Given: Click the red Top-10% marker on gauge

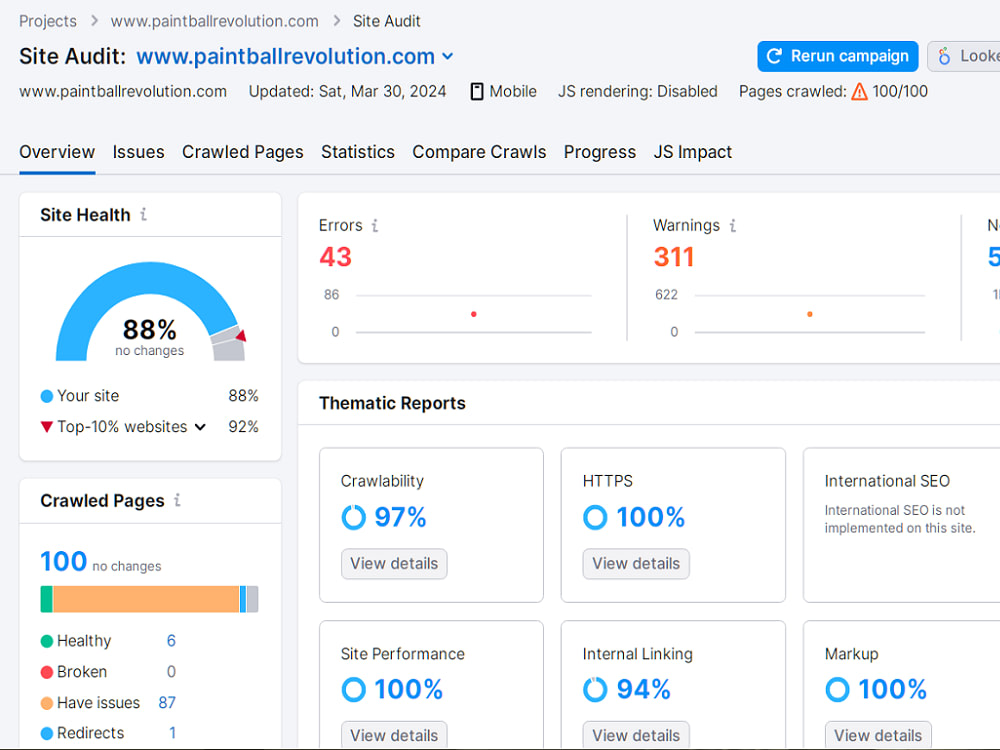Looking at the screenshot, I should 241,335.
